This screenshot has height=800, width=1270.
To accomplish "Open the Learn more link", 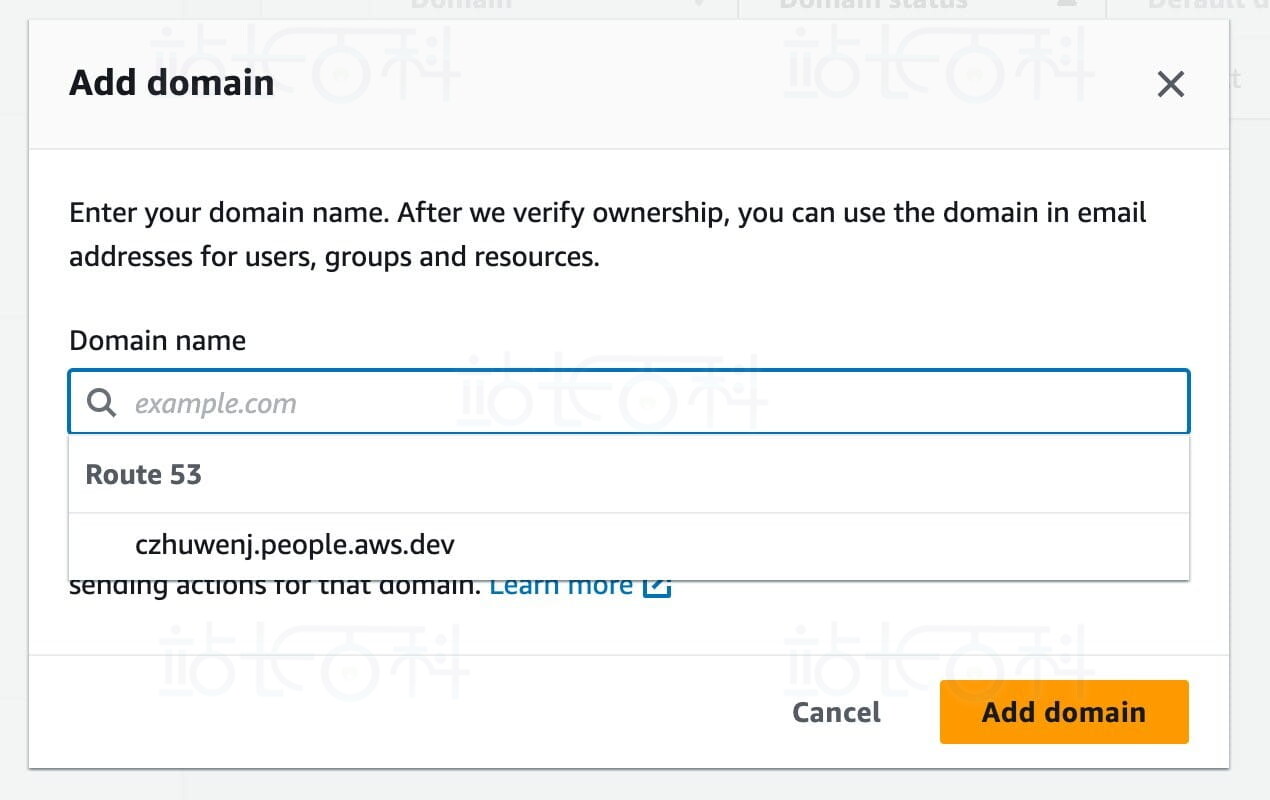I will click(560, 587).
